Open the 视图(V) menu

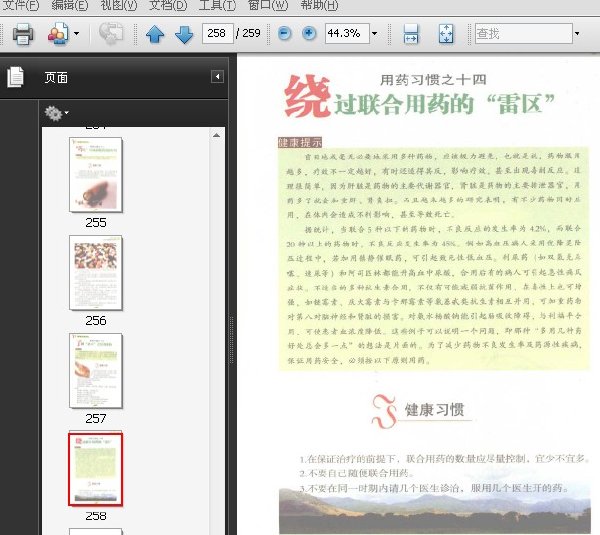[118, 5]
